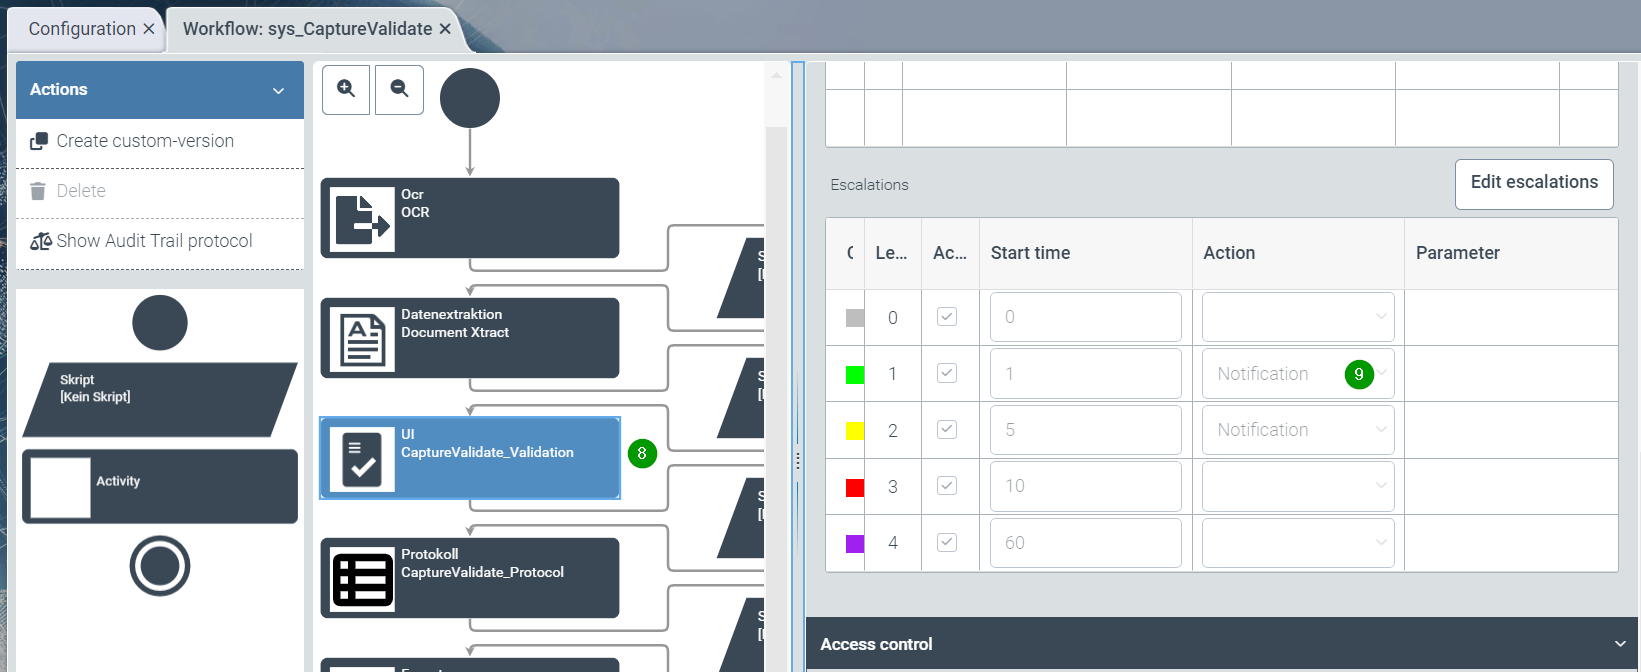The width and height of the screenshot is (1641, 672).
Task: Toggle the active checkbox for level 3
Action: (x=946, y=486)
